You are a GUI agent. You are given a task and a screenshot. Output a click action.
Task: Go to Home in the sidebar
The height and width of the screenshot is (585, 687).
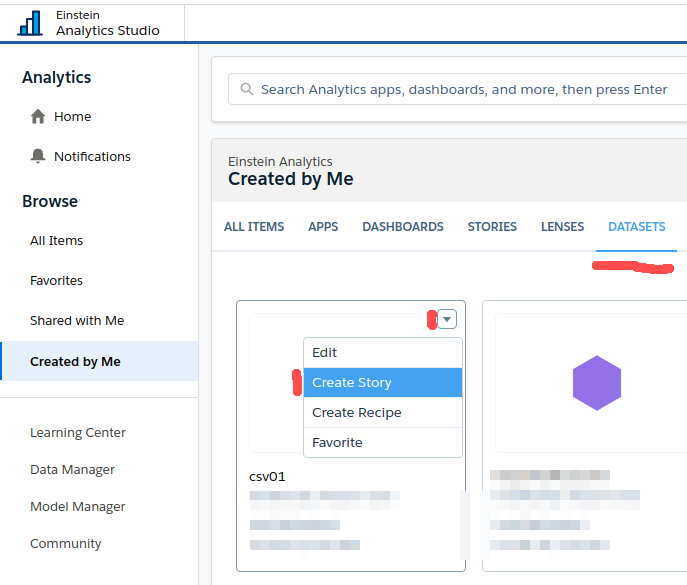72,117
